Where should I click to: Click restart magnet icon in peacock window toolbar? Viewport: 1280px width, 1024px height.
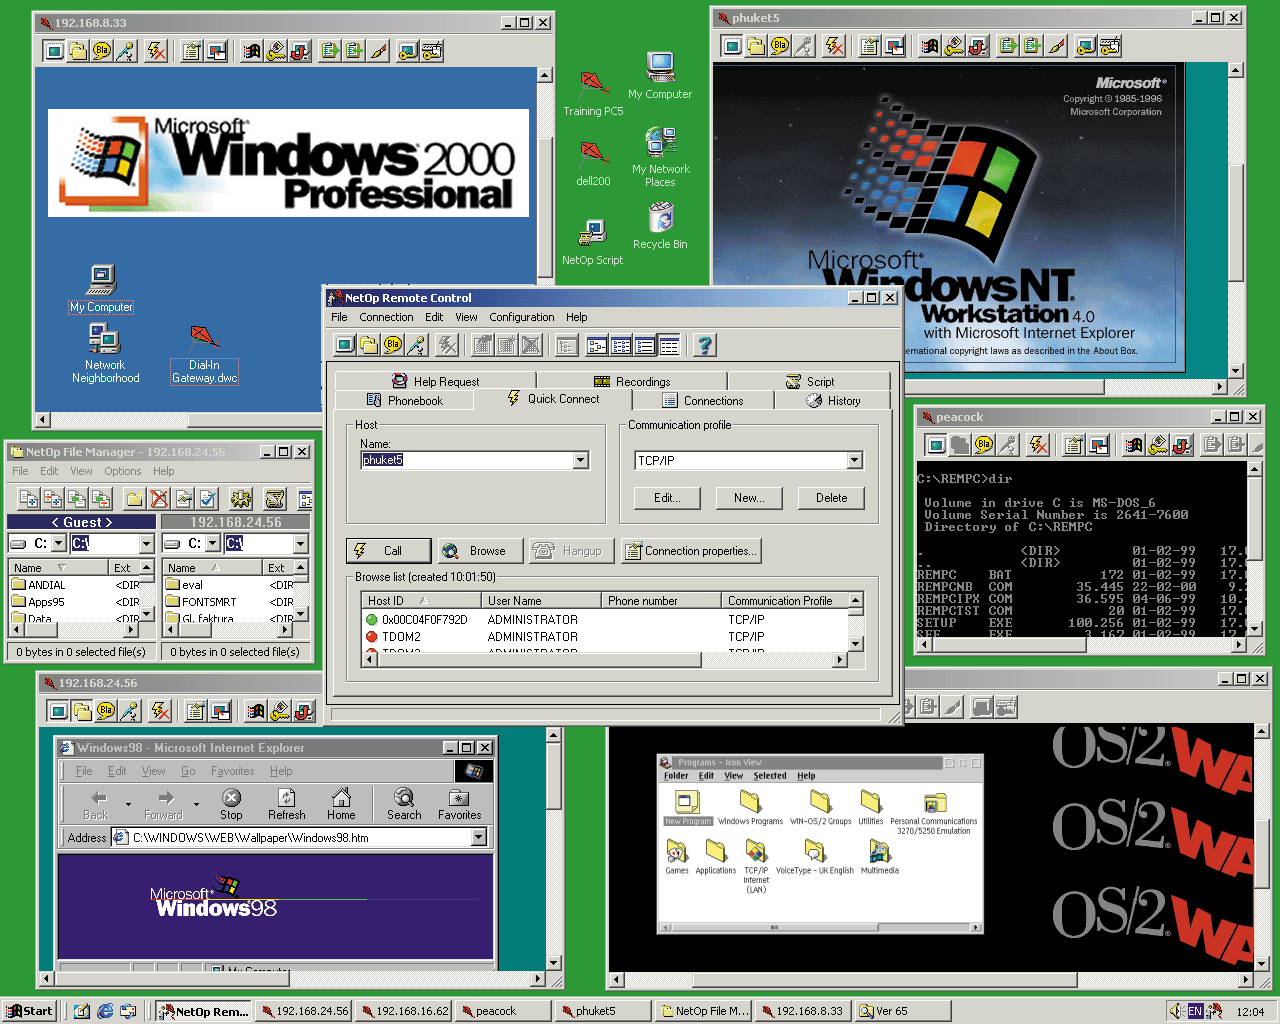tap(1182, 445)
